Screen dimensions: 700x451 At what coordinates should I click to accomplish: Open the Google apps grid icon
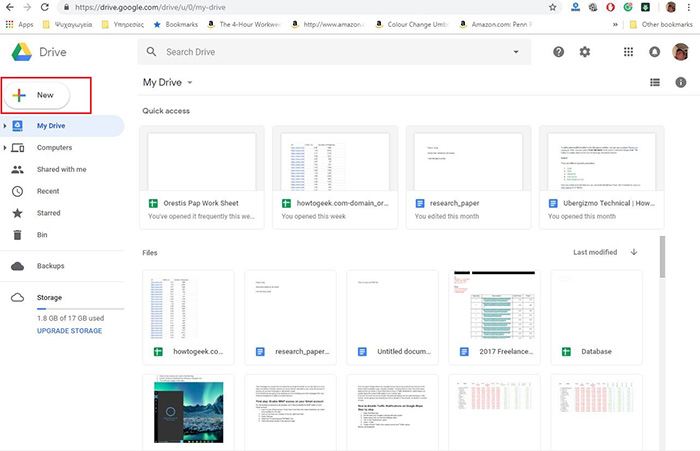tap(628, 52)
